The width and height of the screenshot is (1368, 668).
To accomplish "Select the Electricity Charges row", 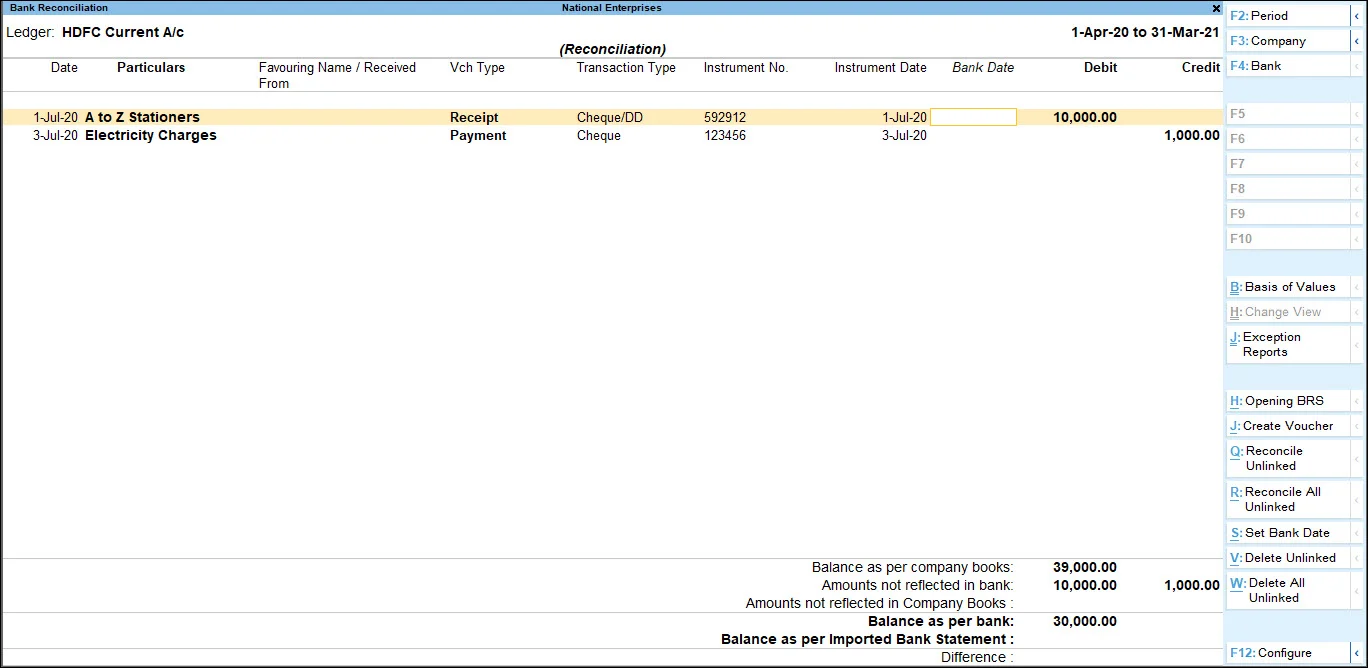I will click(612, 135).
